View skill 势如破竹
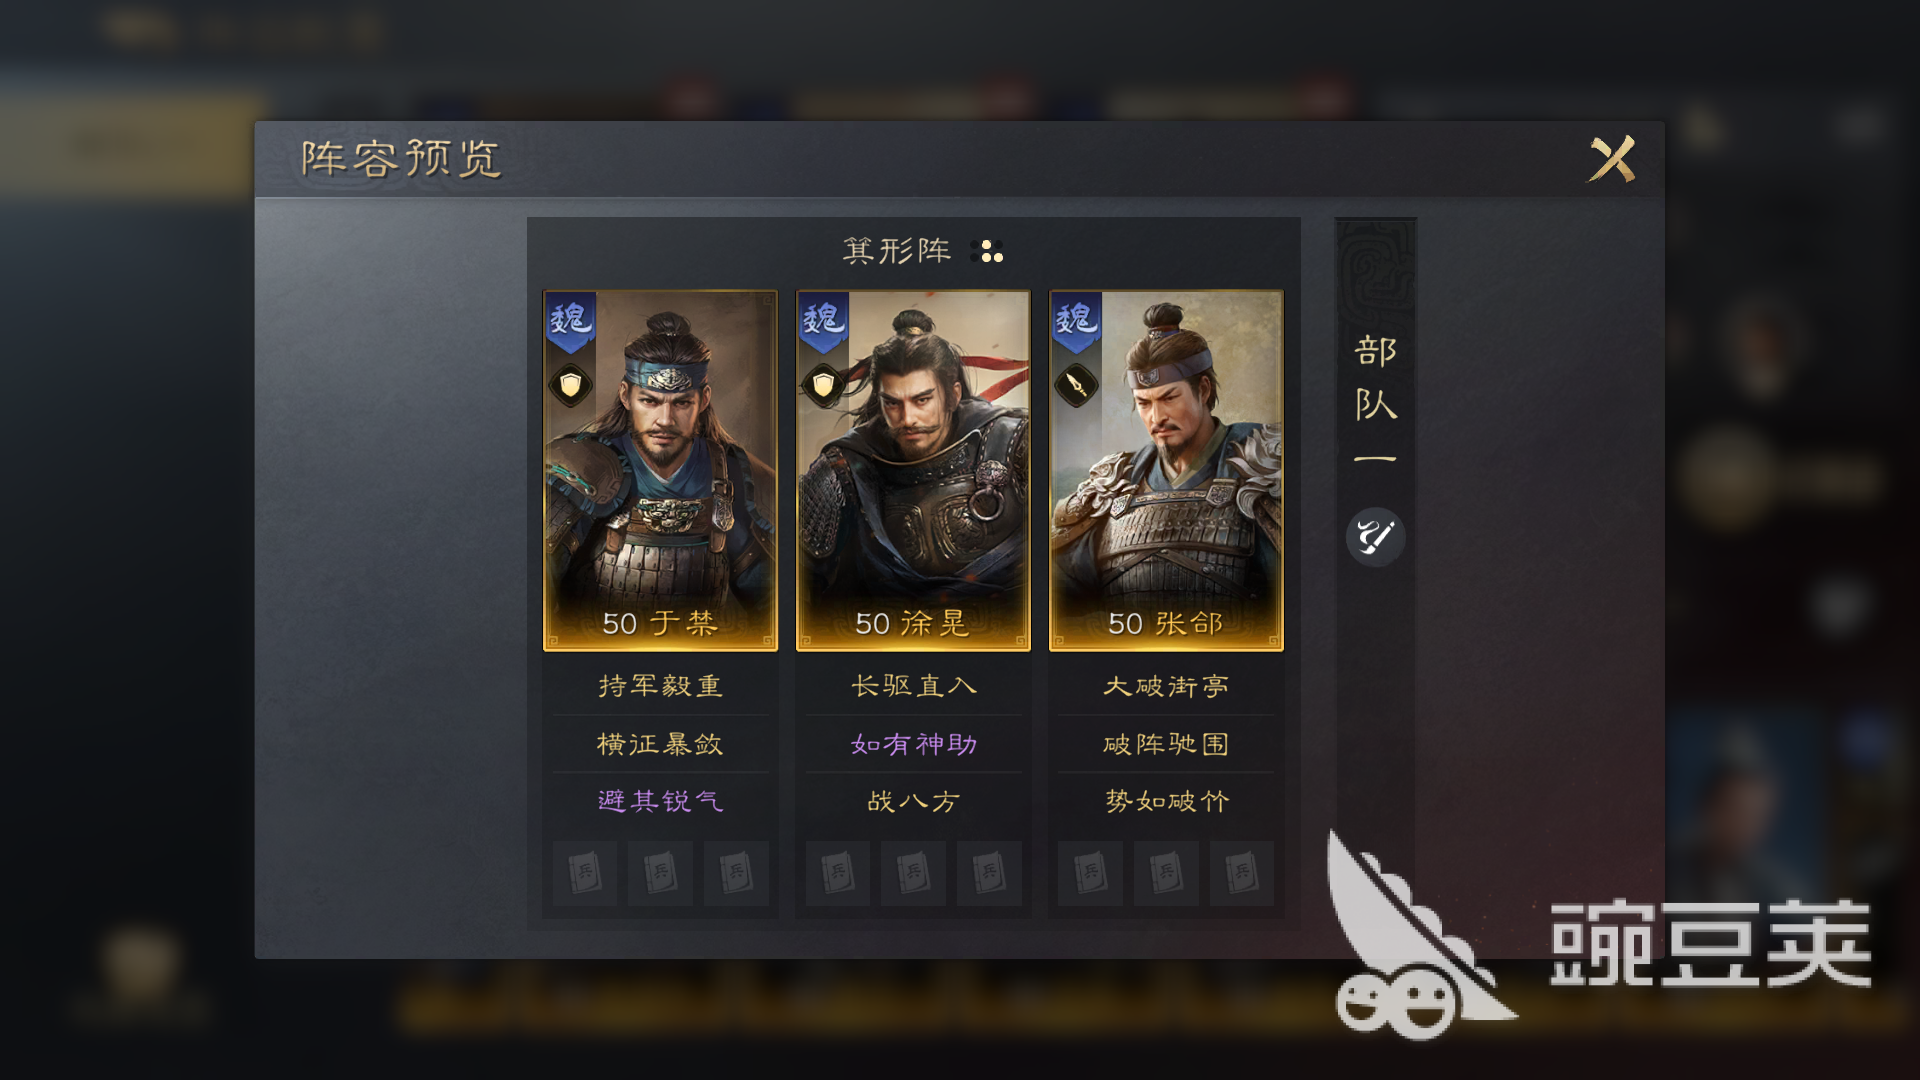Viewport: 1920px width, 1080px height. [x=1166, y=801]
